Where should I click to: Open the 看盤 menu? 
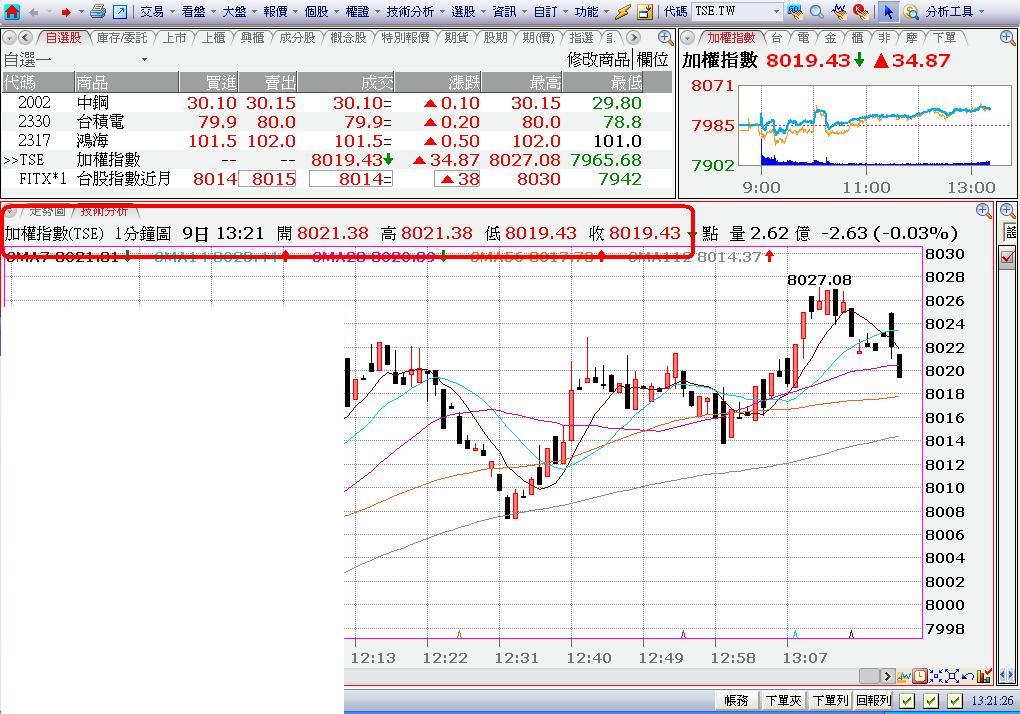point(193,12)
